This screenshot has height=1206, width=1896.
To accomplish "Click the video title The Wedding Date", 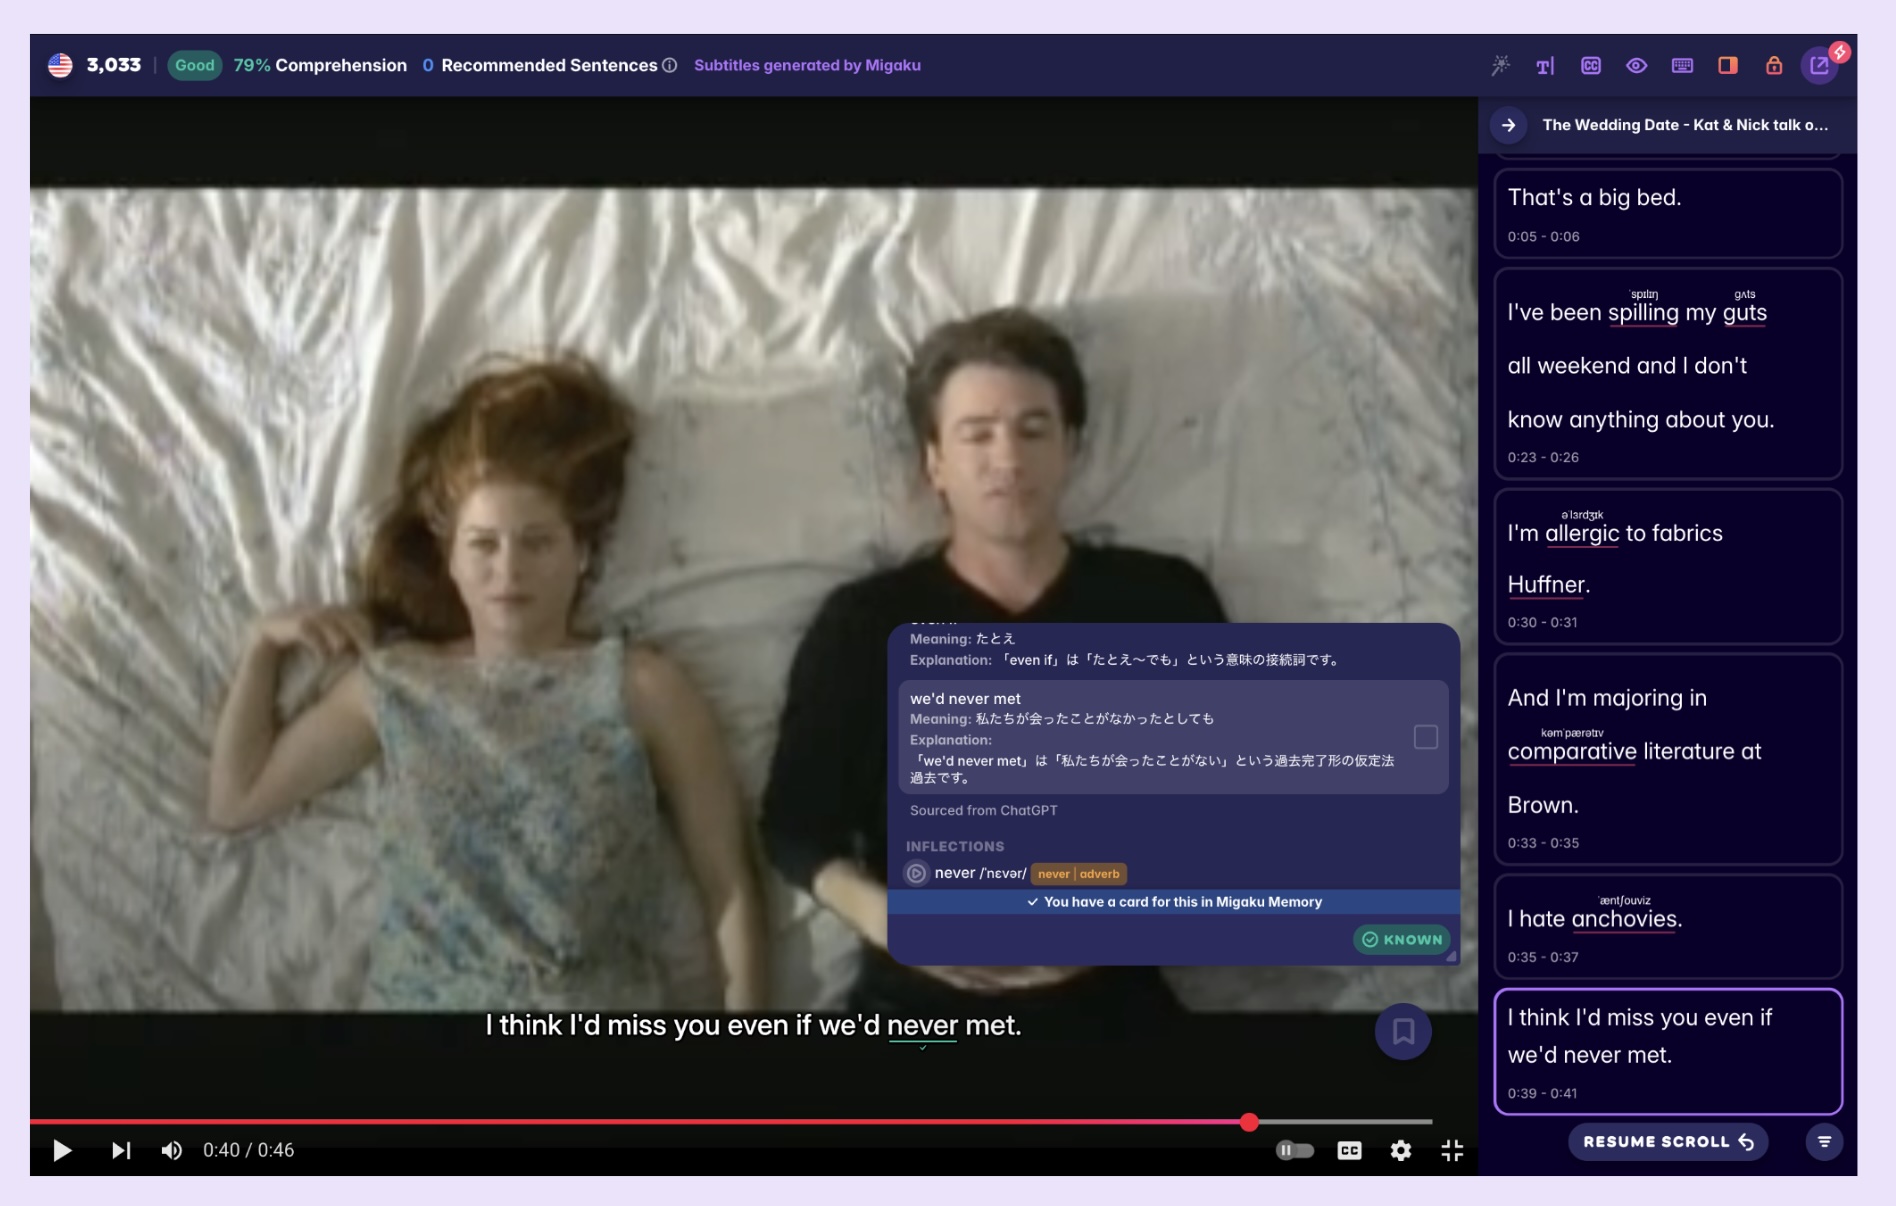I will [1685, 125].
